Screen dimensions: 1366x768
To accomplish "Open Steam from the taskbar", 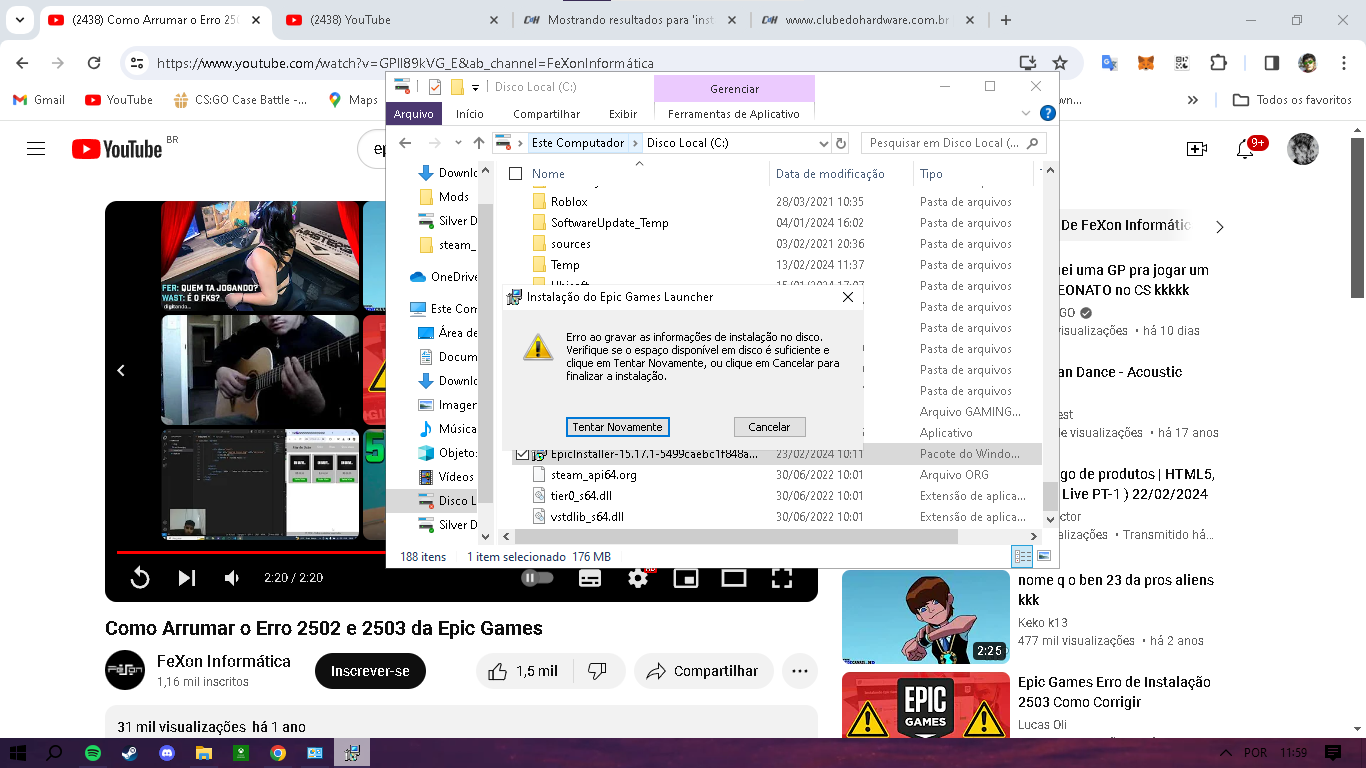I will point(130,753).
